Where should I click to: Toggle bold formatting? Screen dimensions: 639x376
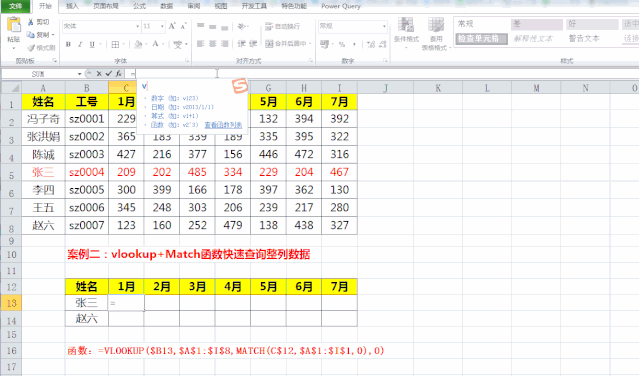[68, 44]
